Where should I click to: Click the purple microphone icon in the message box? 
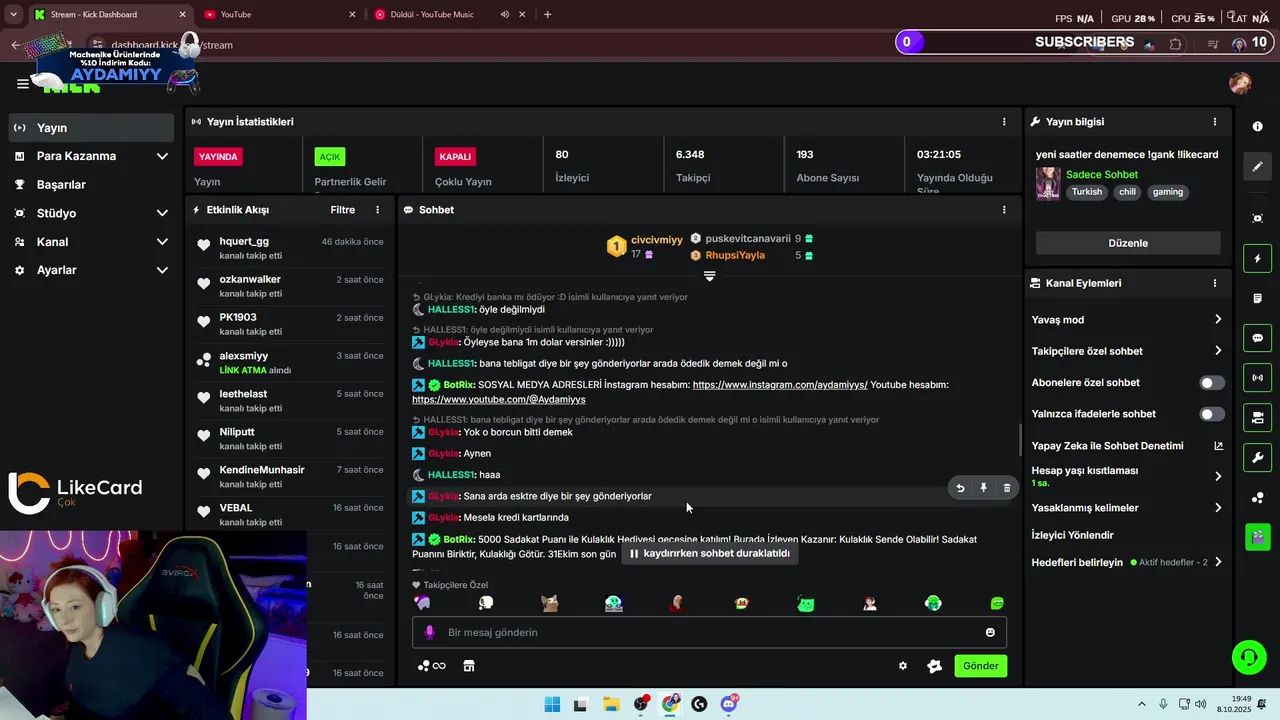pos(430,632)
